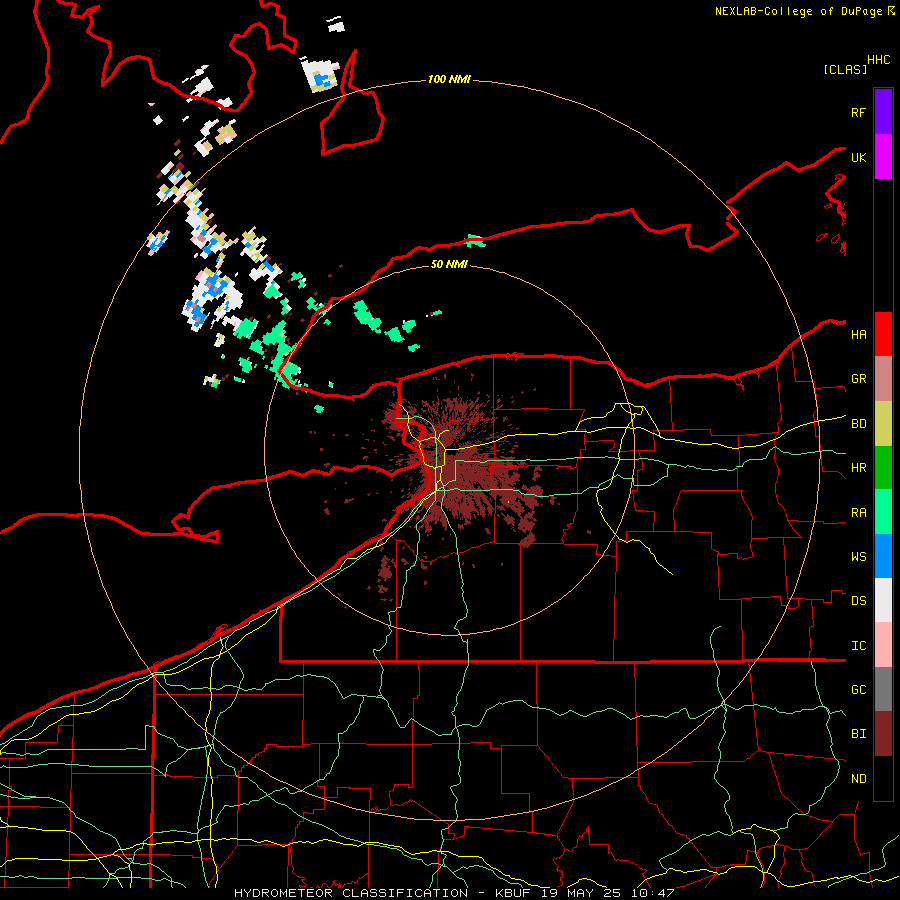Click the HYDROMETEOR CLASSIFICATION title text
This screenshot has height=900, width=900.
pos(351,893)
